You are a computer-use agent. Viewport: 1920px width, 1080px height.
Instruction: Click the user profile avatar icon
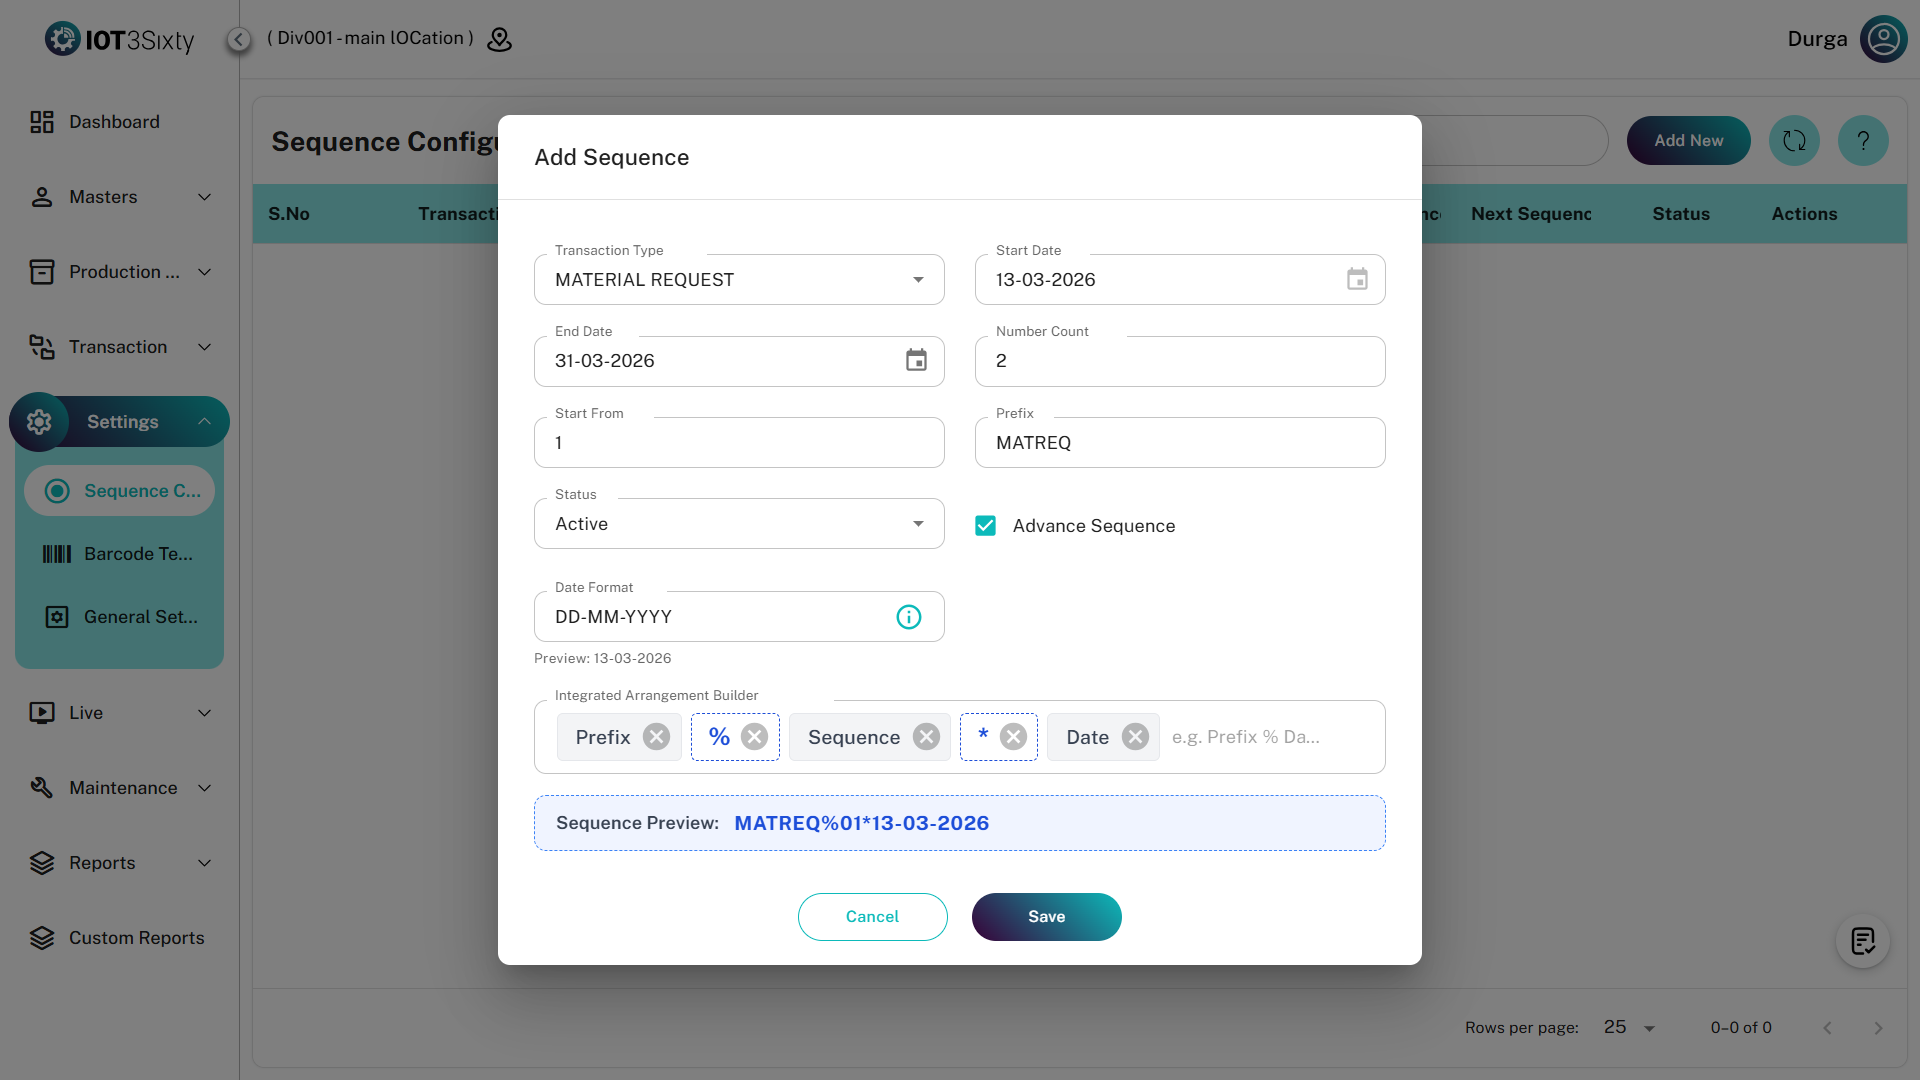click(x=1883, y=39)
